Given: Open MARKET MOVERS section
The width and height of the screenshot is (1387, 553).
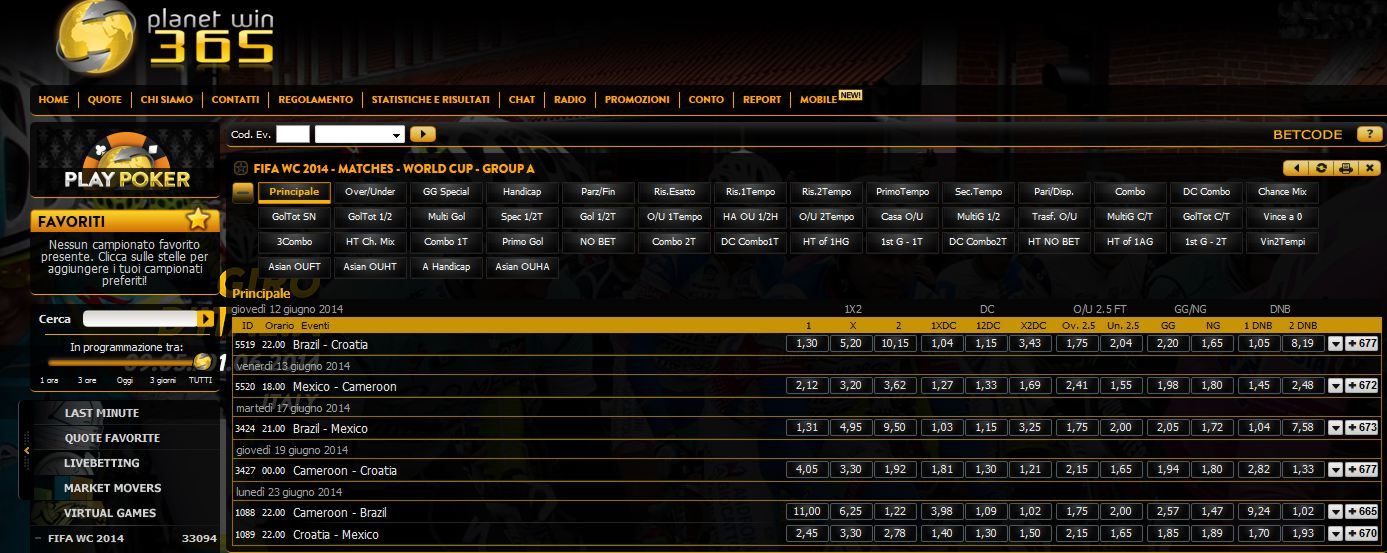Looking at the screenshot, I should click(x=112, y=488).
